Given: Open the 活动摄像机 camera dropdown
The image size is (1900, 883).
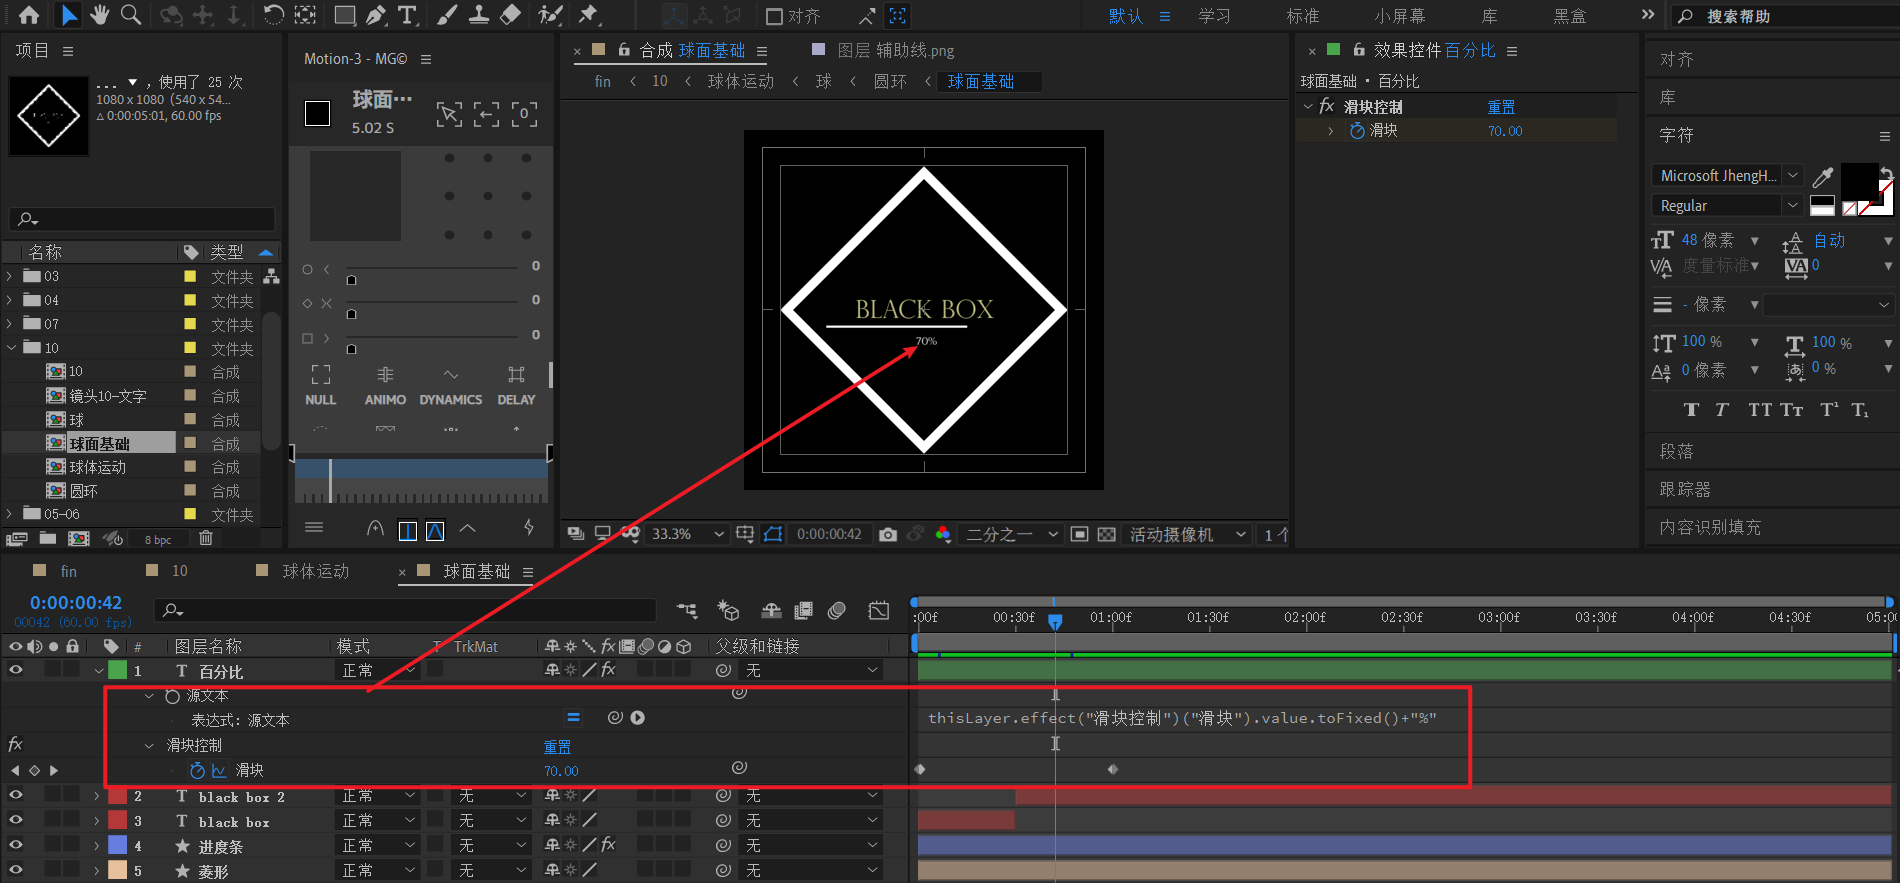Looking at the screenshot, I should click(x=1187, y=534).
